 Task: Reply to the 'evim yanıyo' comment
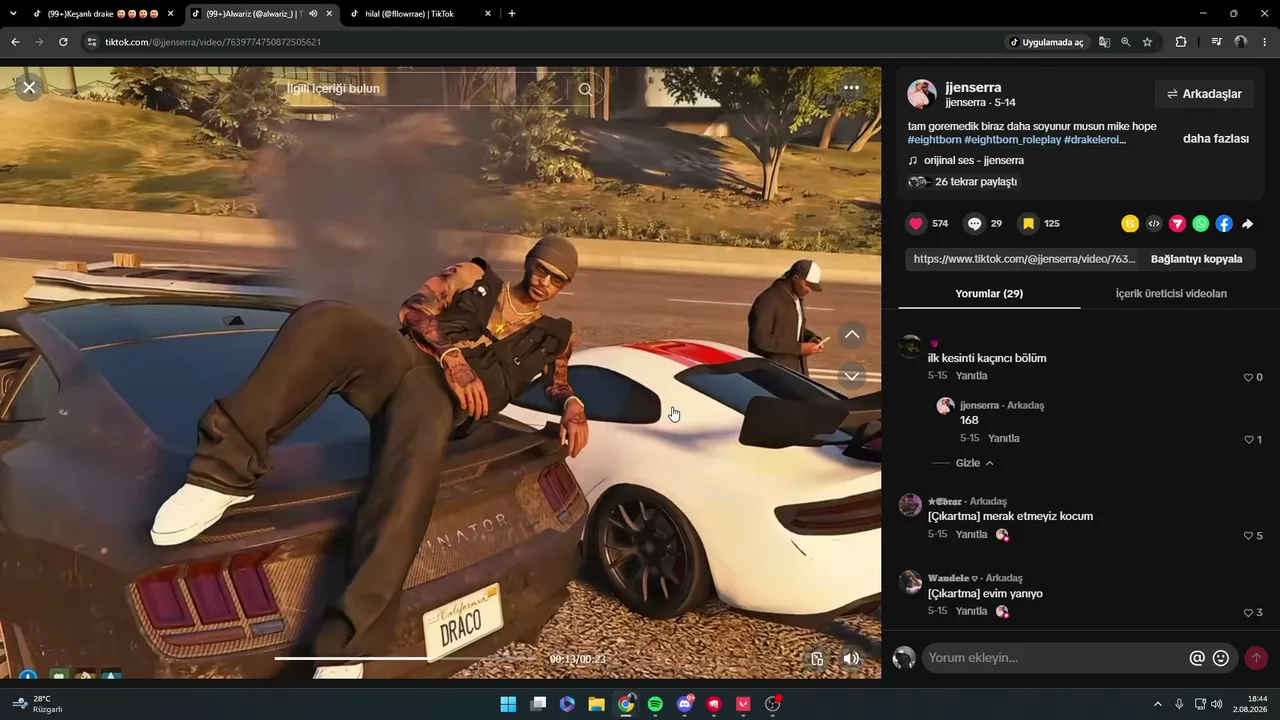point(971,611)
